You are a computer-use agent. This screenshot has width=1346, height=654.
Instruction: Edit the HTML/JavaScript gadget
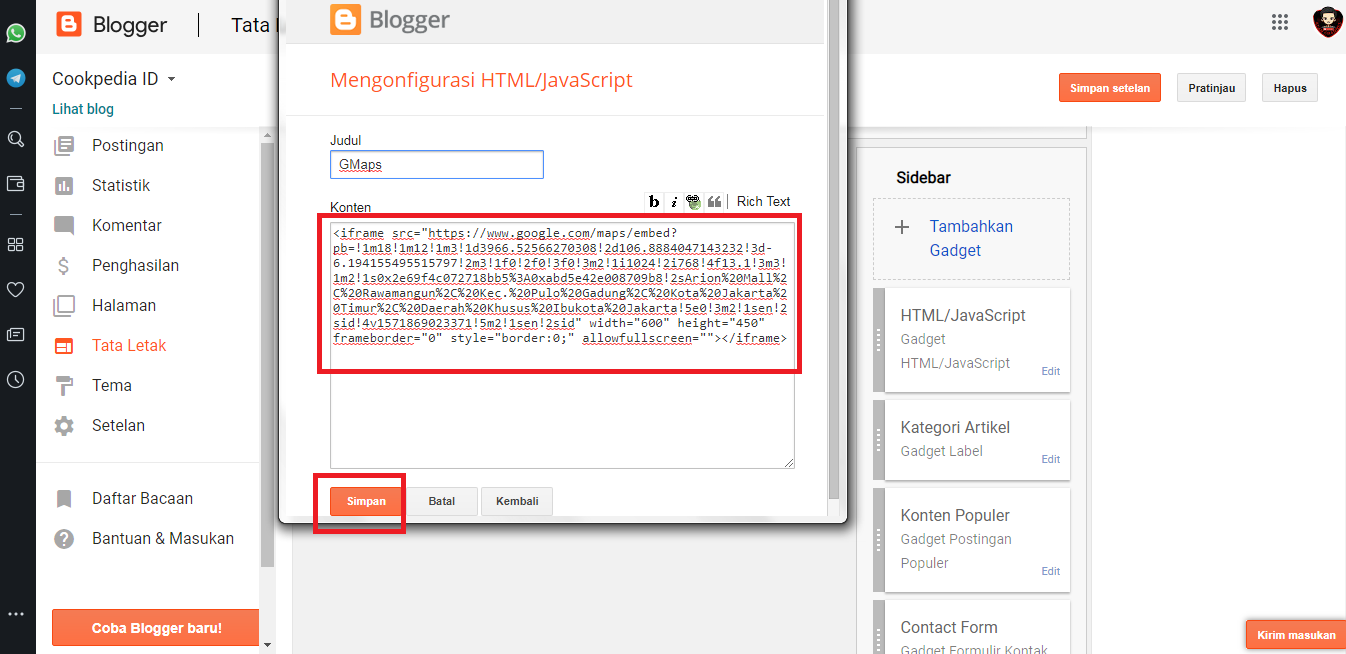click(x=1050, y=371)
